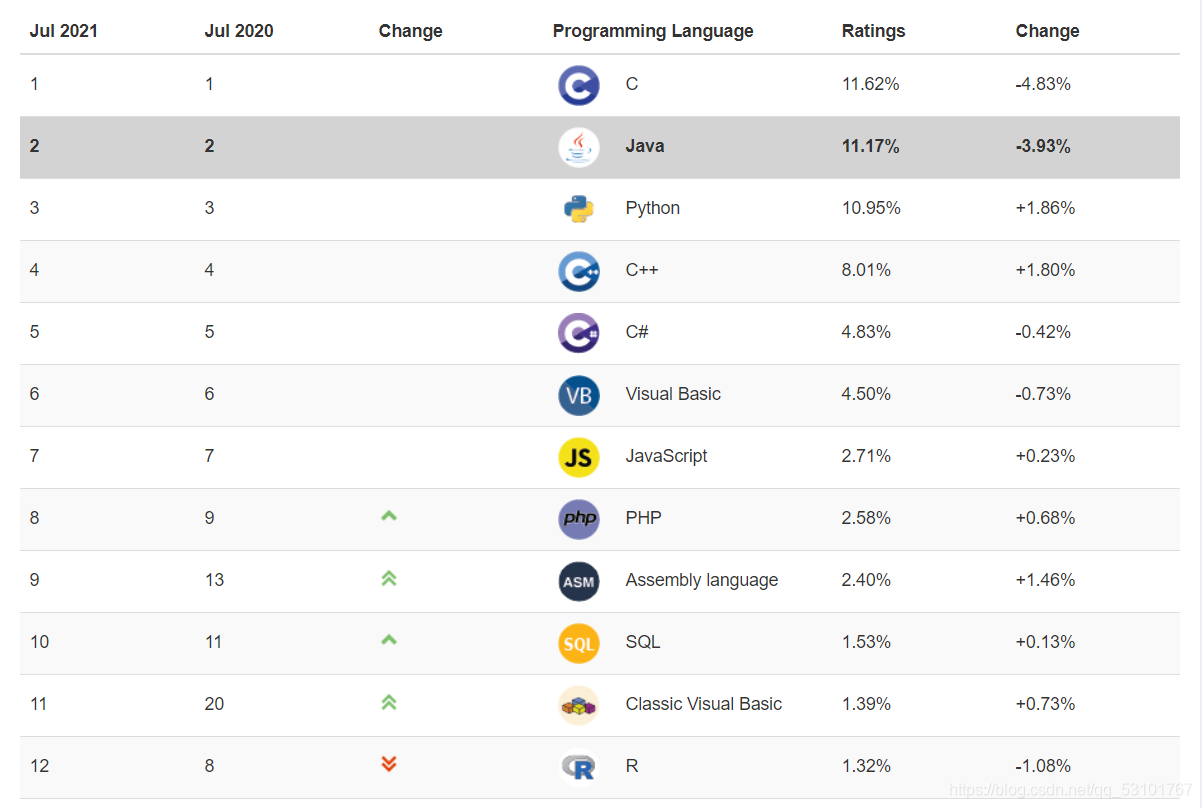Click double up arrow in Classic Visual Basic row
Screen dimensions: 1202x808
pos(389,702)
